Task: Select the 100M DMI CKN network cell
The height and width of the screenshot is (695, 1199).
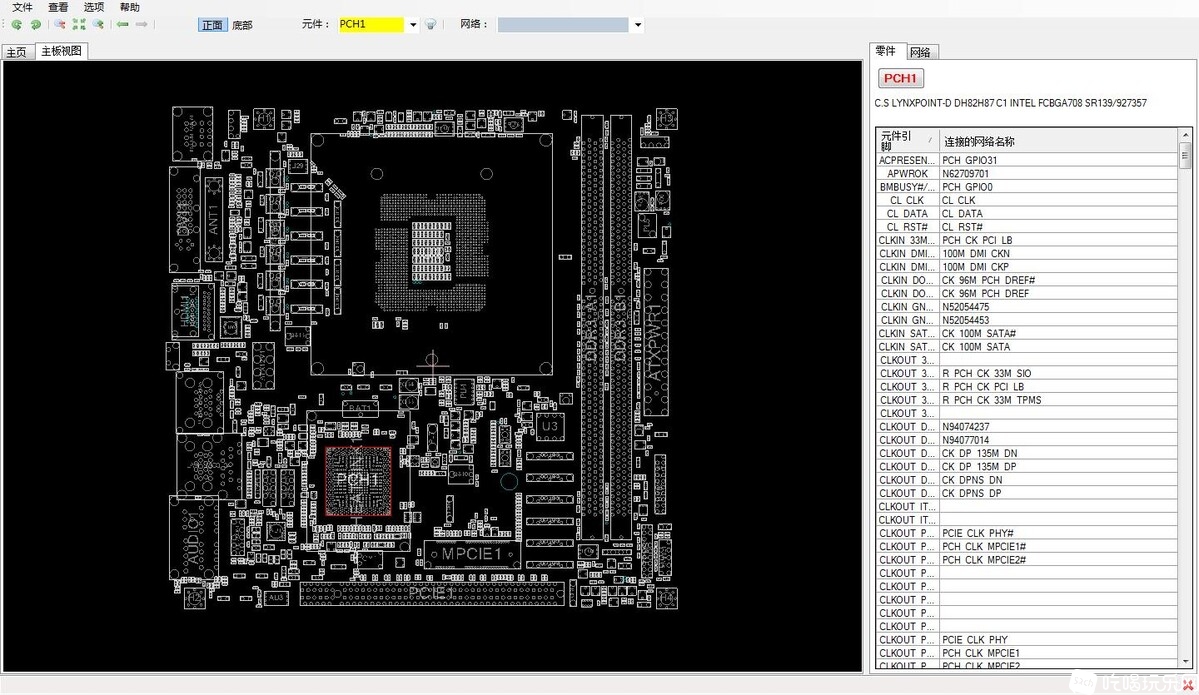Action: coord(1058,253)
